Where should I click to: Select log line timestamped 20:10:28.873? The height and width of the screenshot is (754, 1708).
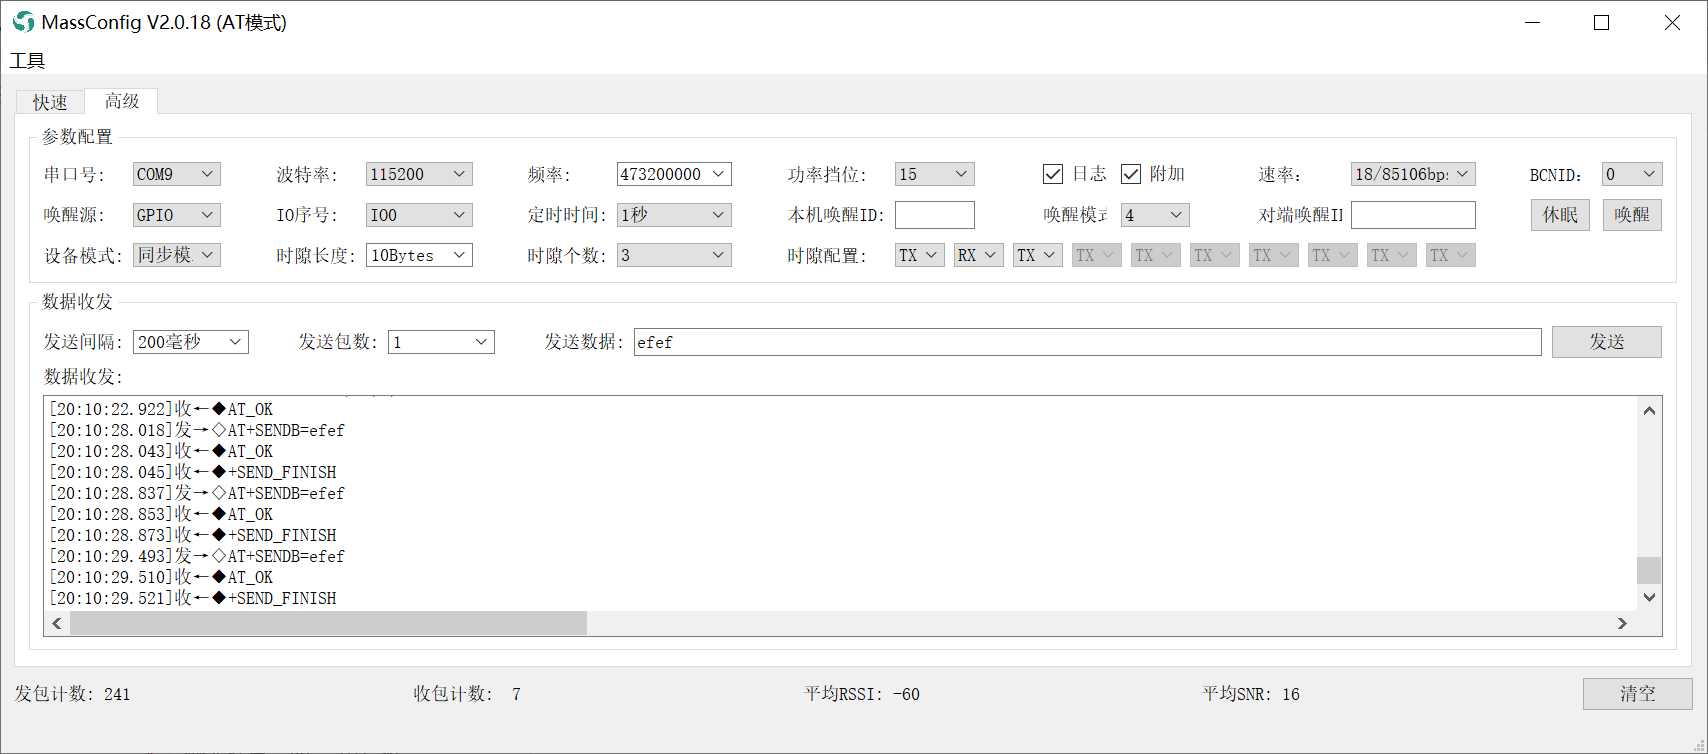[x=193, y=535]
